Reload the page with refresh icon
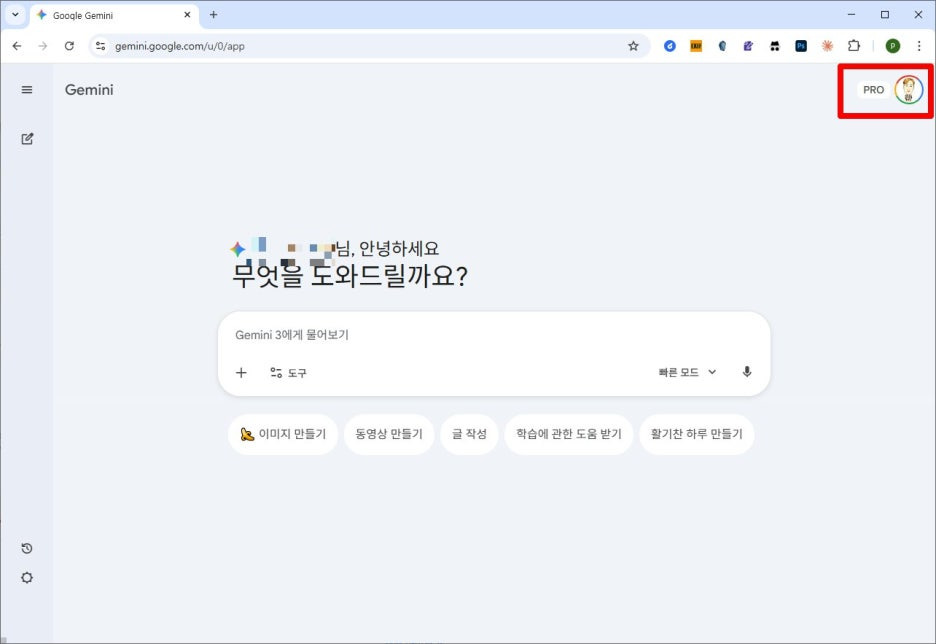 [69, 46]
